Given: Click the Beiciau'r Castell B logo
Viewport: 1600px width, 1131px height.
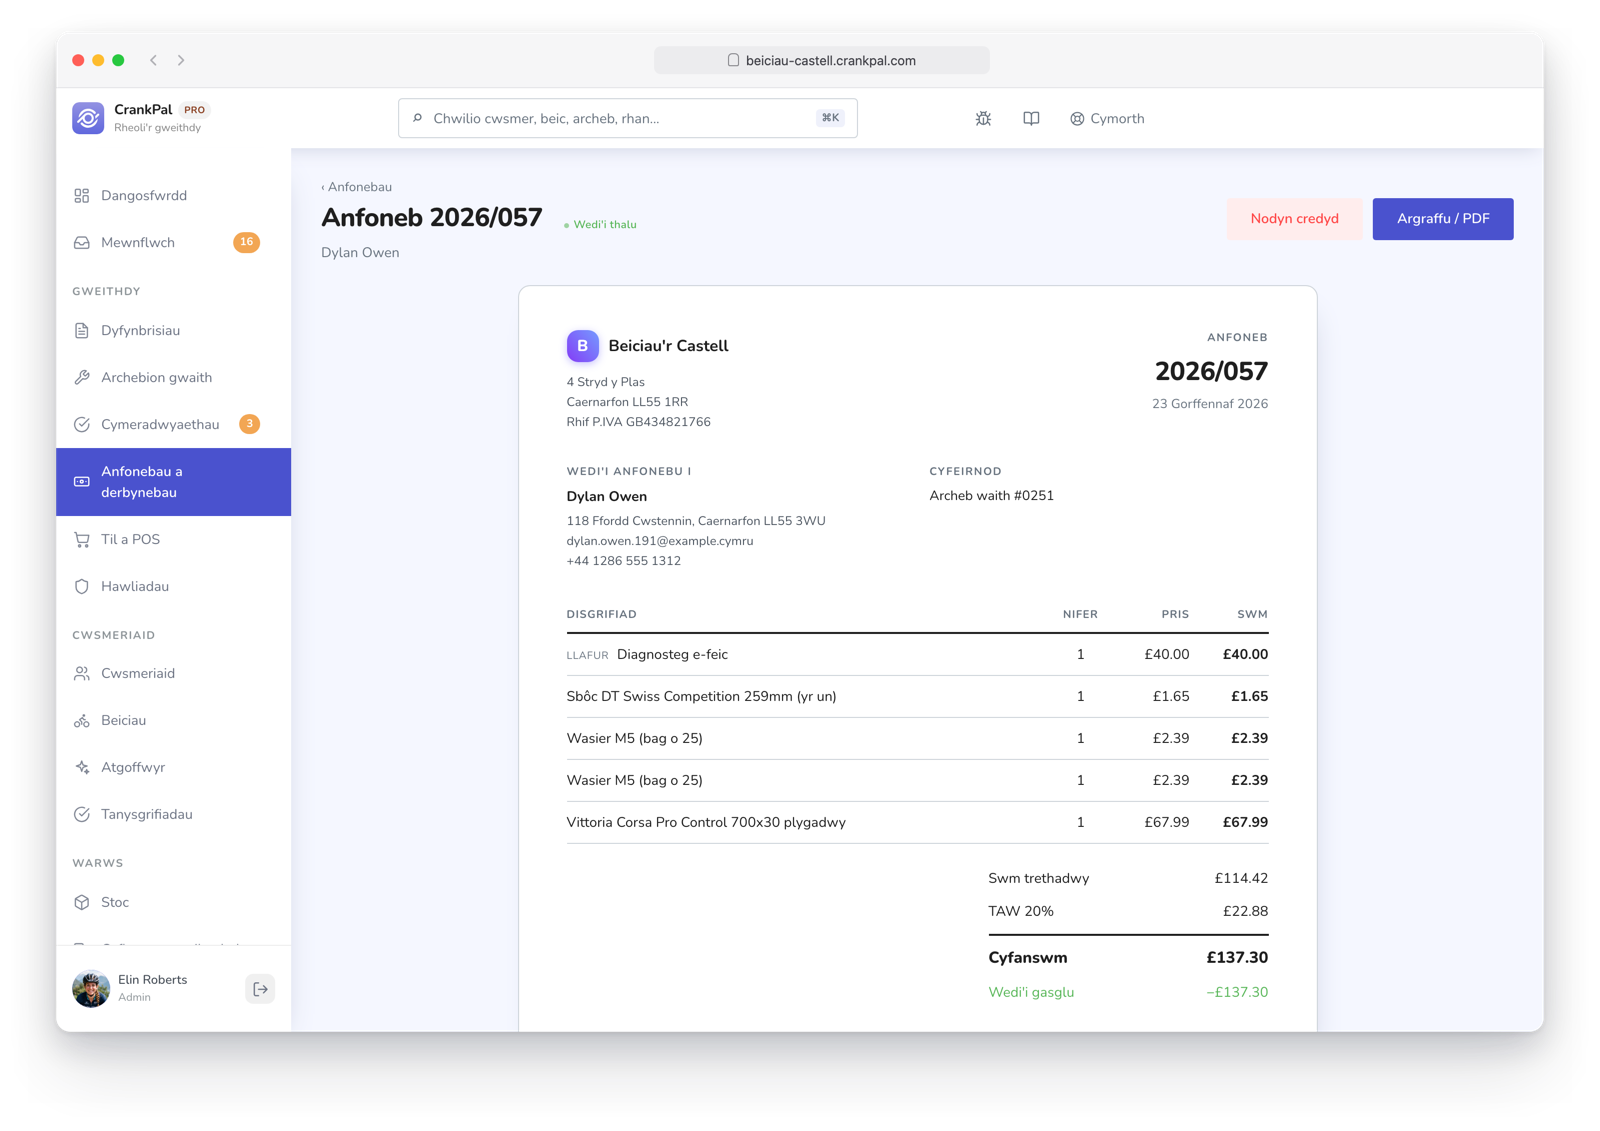Looking at the screenshot, I should click(x=583, y=346).
